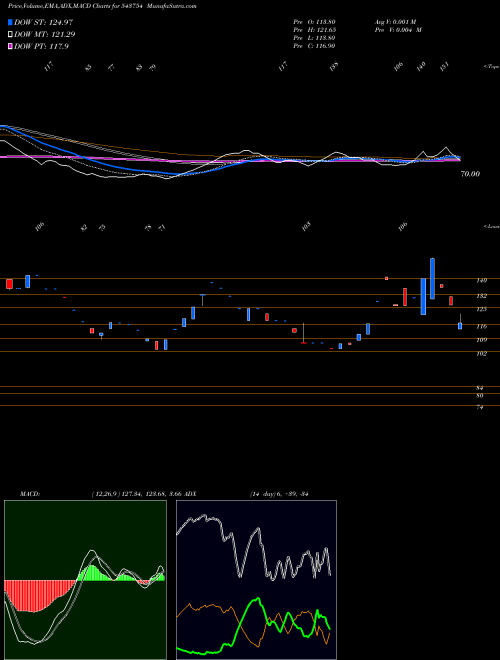Click the ADX (14 day) values text

tap(279, 494)
